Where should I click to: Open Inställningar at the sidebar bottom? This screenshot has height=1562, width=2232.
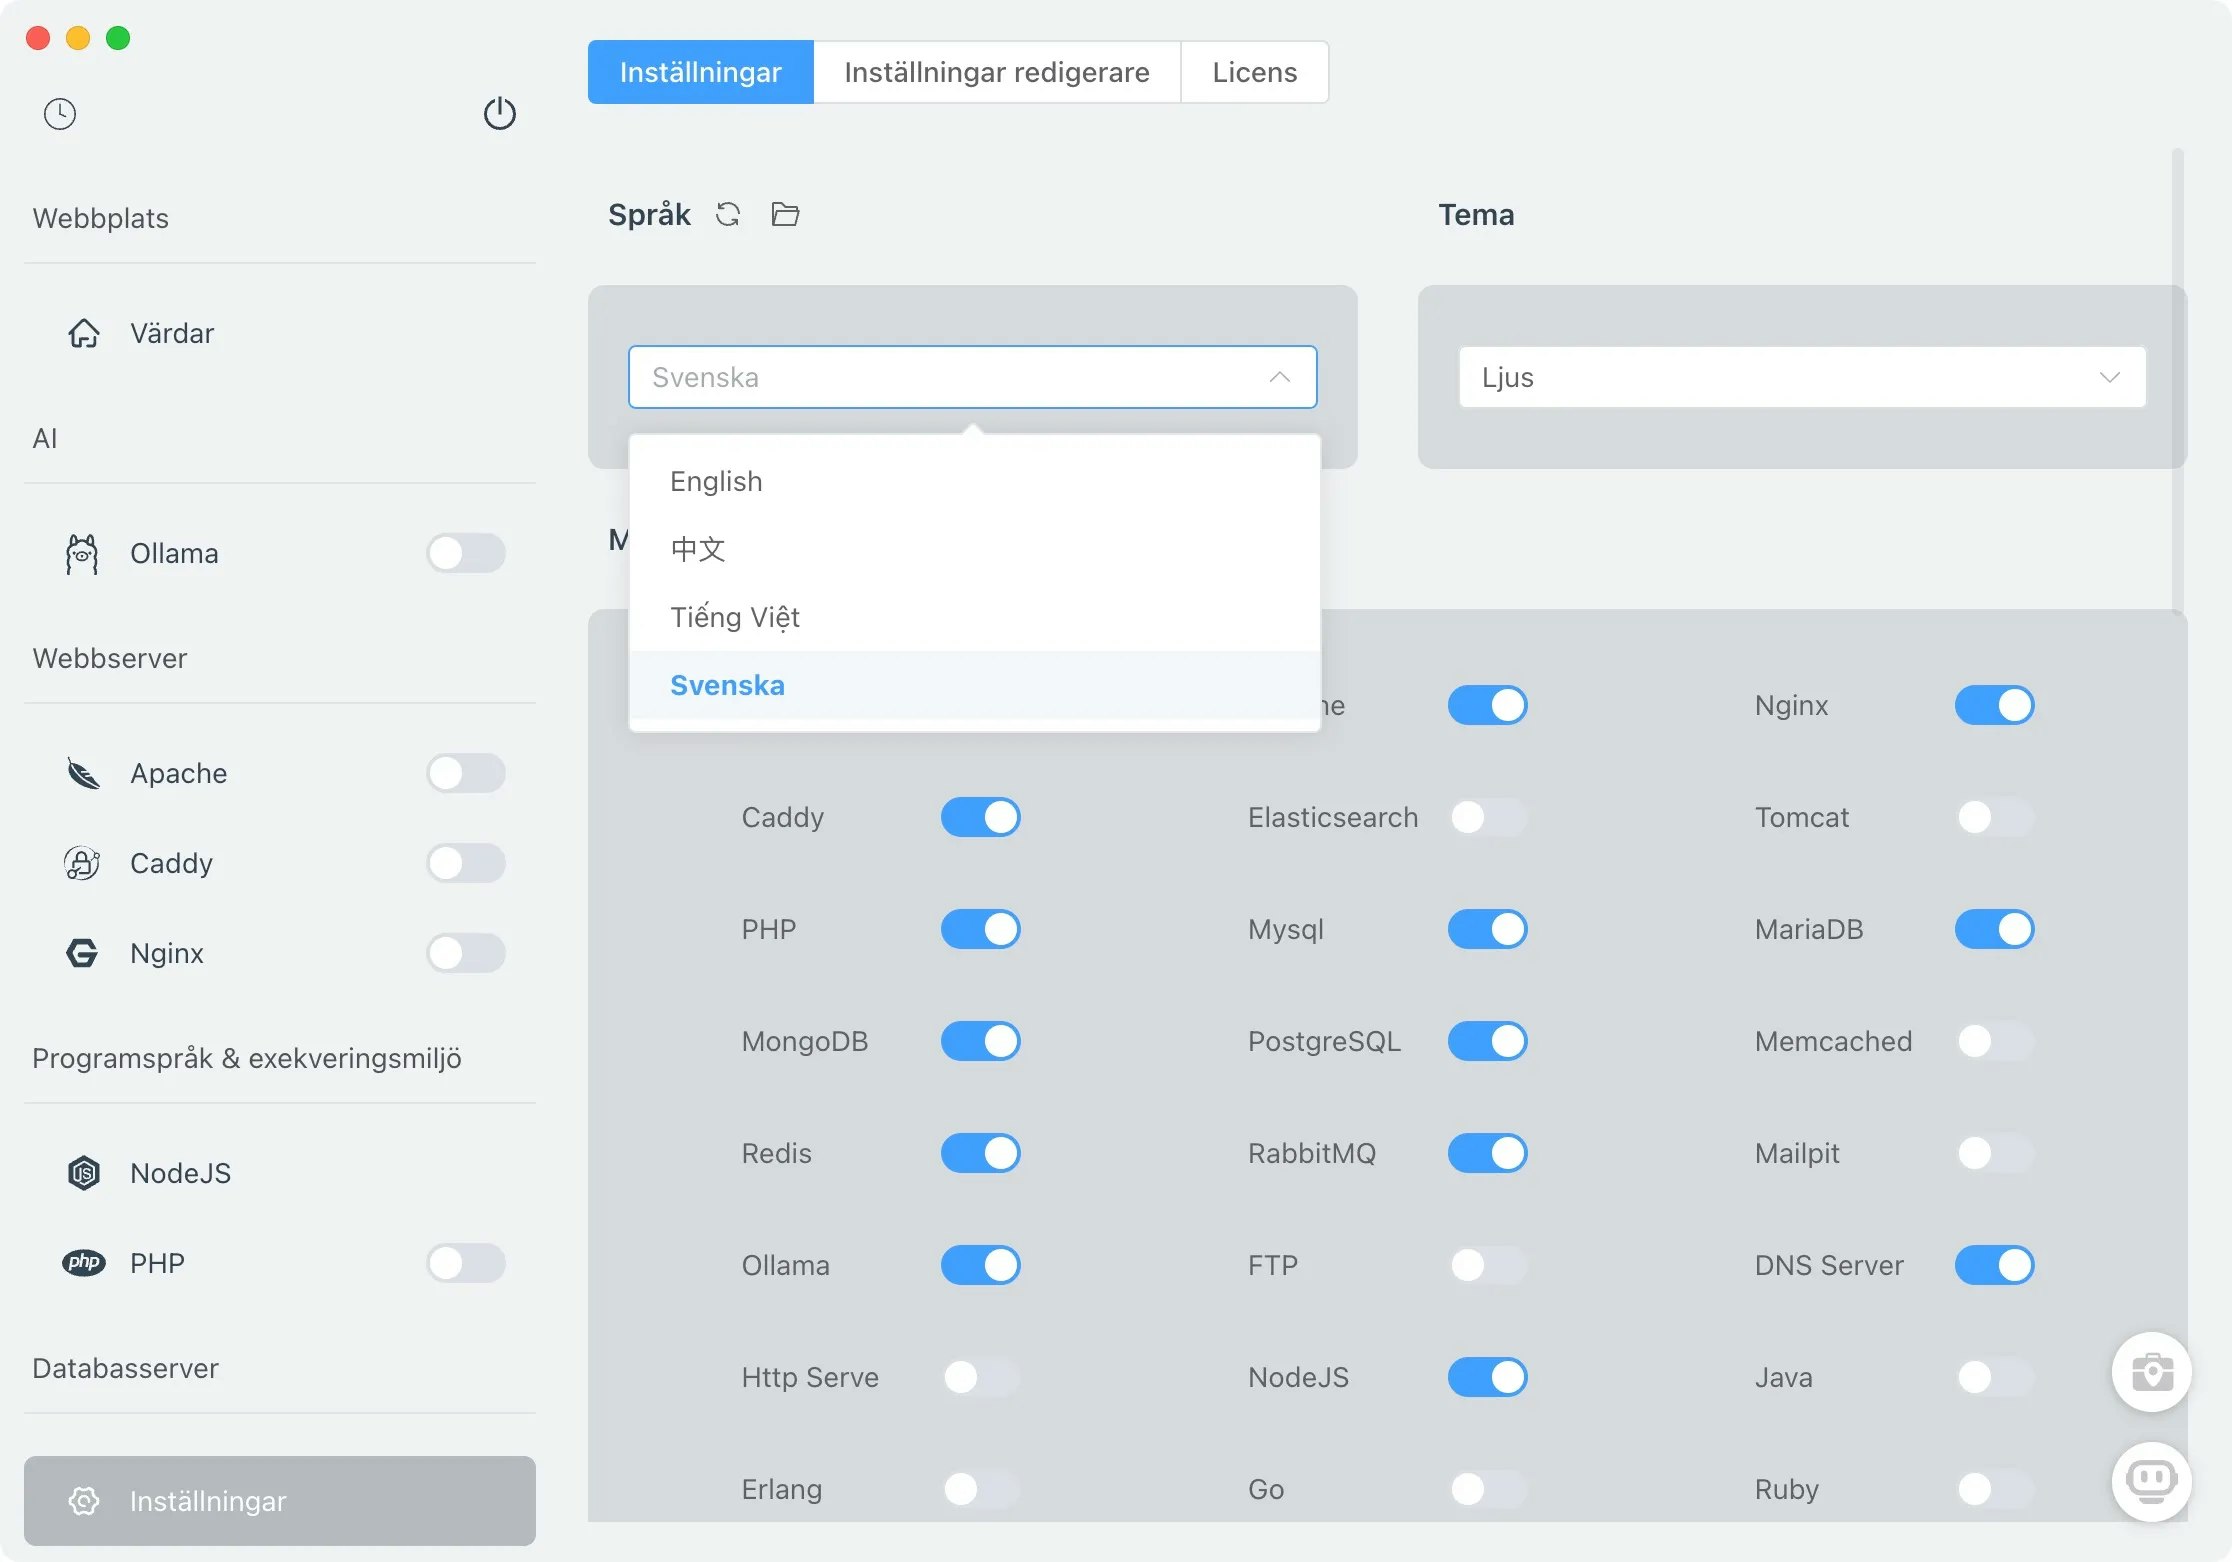pos(280,1501)
